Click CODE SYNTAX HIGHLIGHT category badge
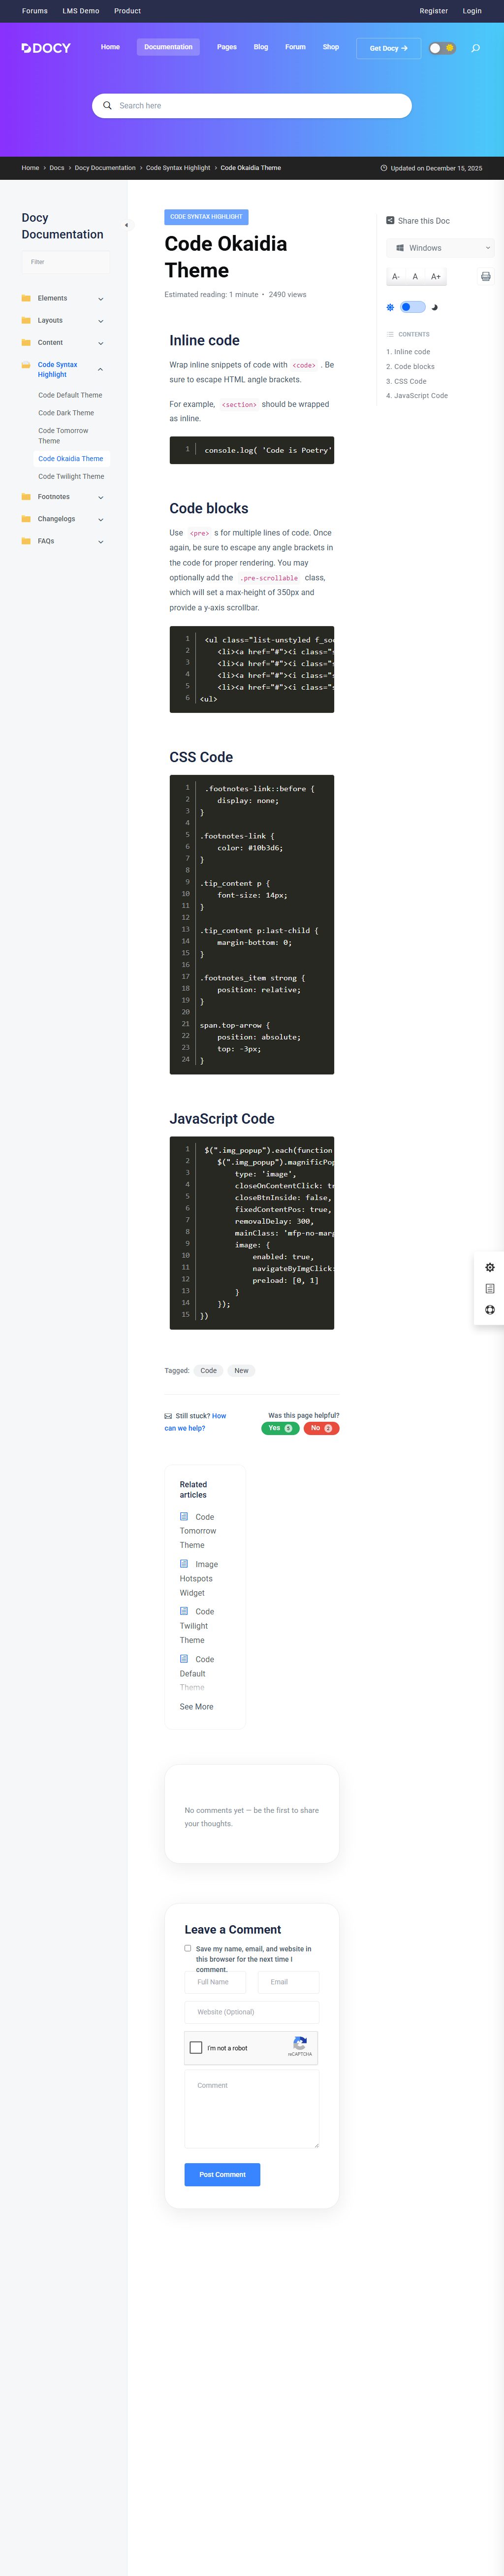Screen dimensions: 504x2576 pyautogui.click(x=206, y=216)
